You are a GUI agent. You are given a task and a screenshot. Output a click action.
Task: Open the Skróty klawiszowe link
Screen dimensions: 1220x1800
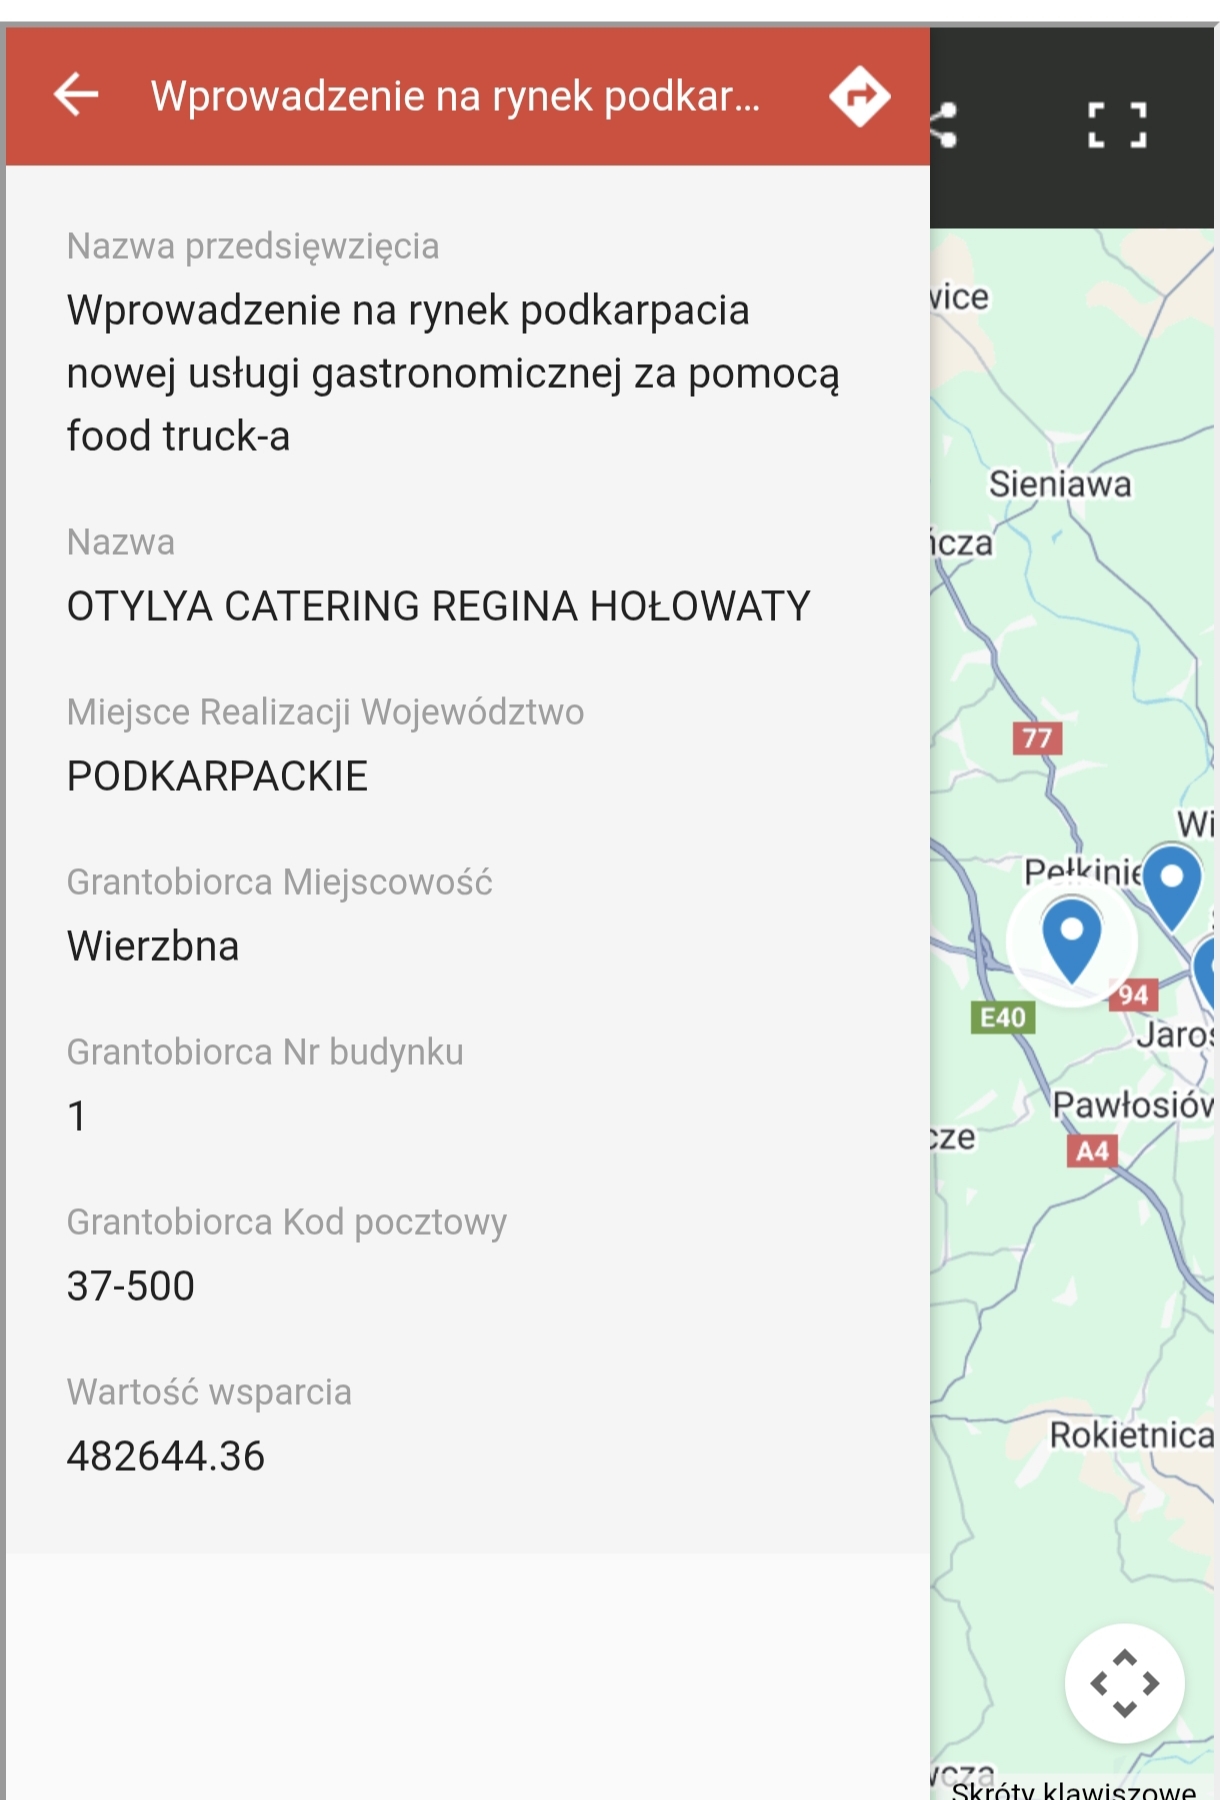pos(1073,1789)
